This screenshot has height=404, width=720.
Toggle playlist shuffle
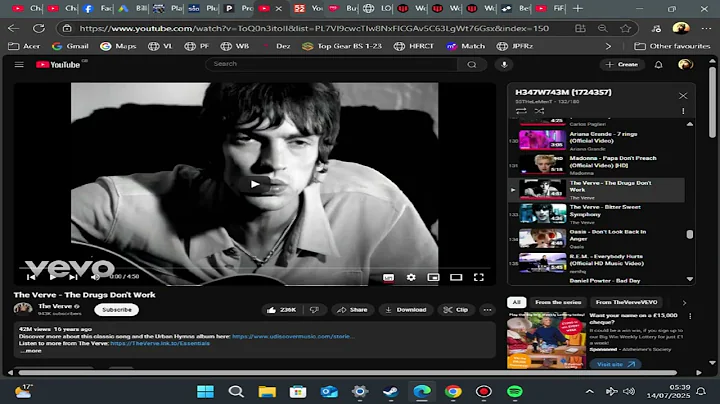pos(539,111)
